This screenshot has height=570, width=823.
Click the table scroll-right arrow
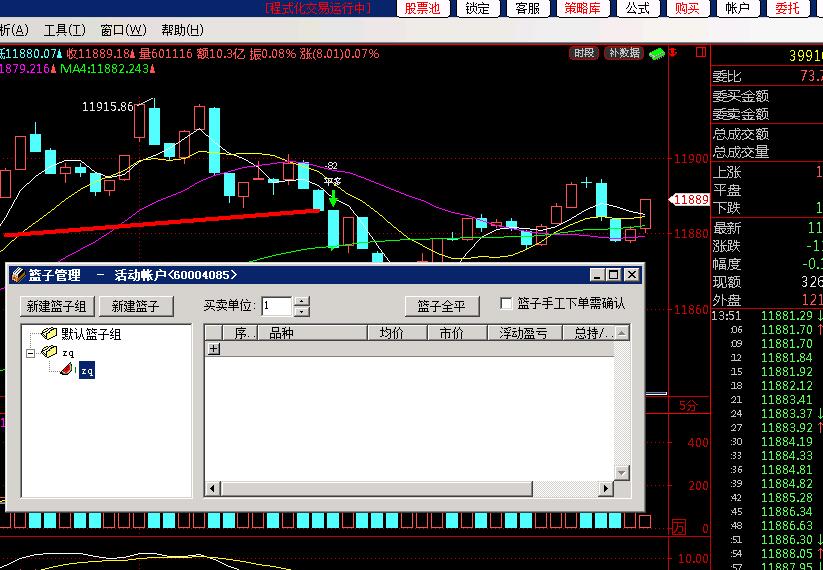click(606, 489)
